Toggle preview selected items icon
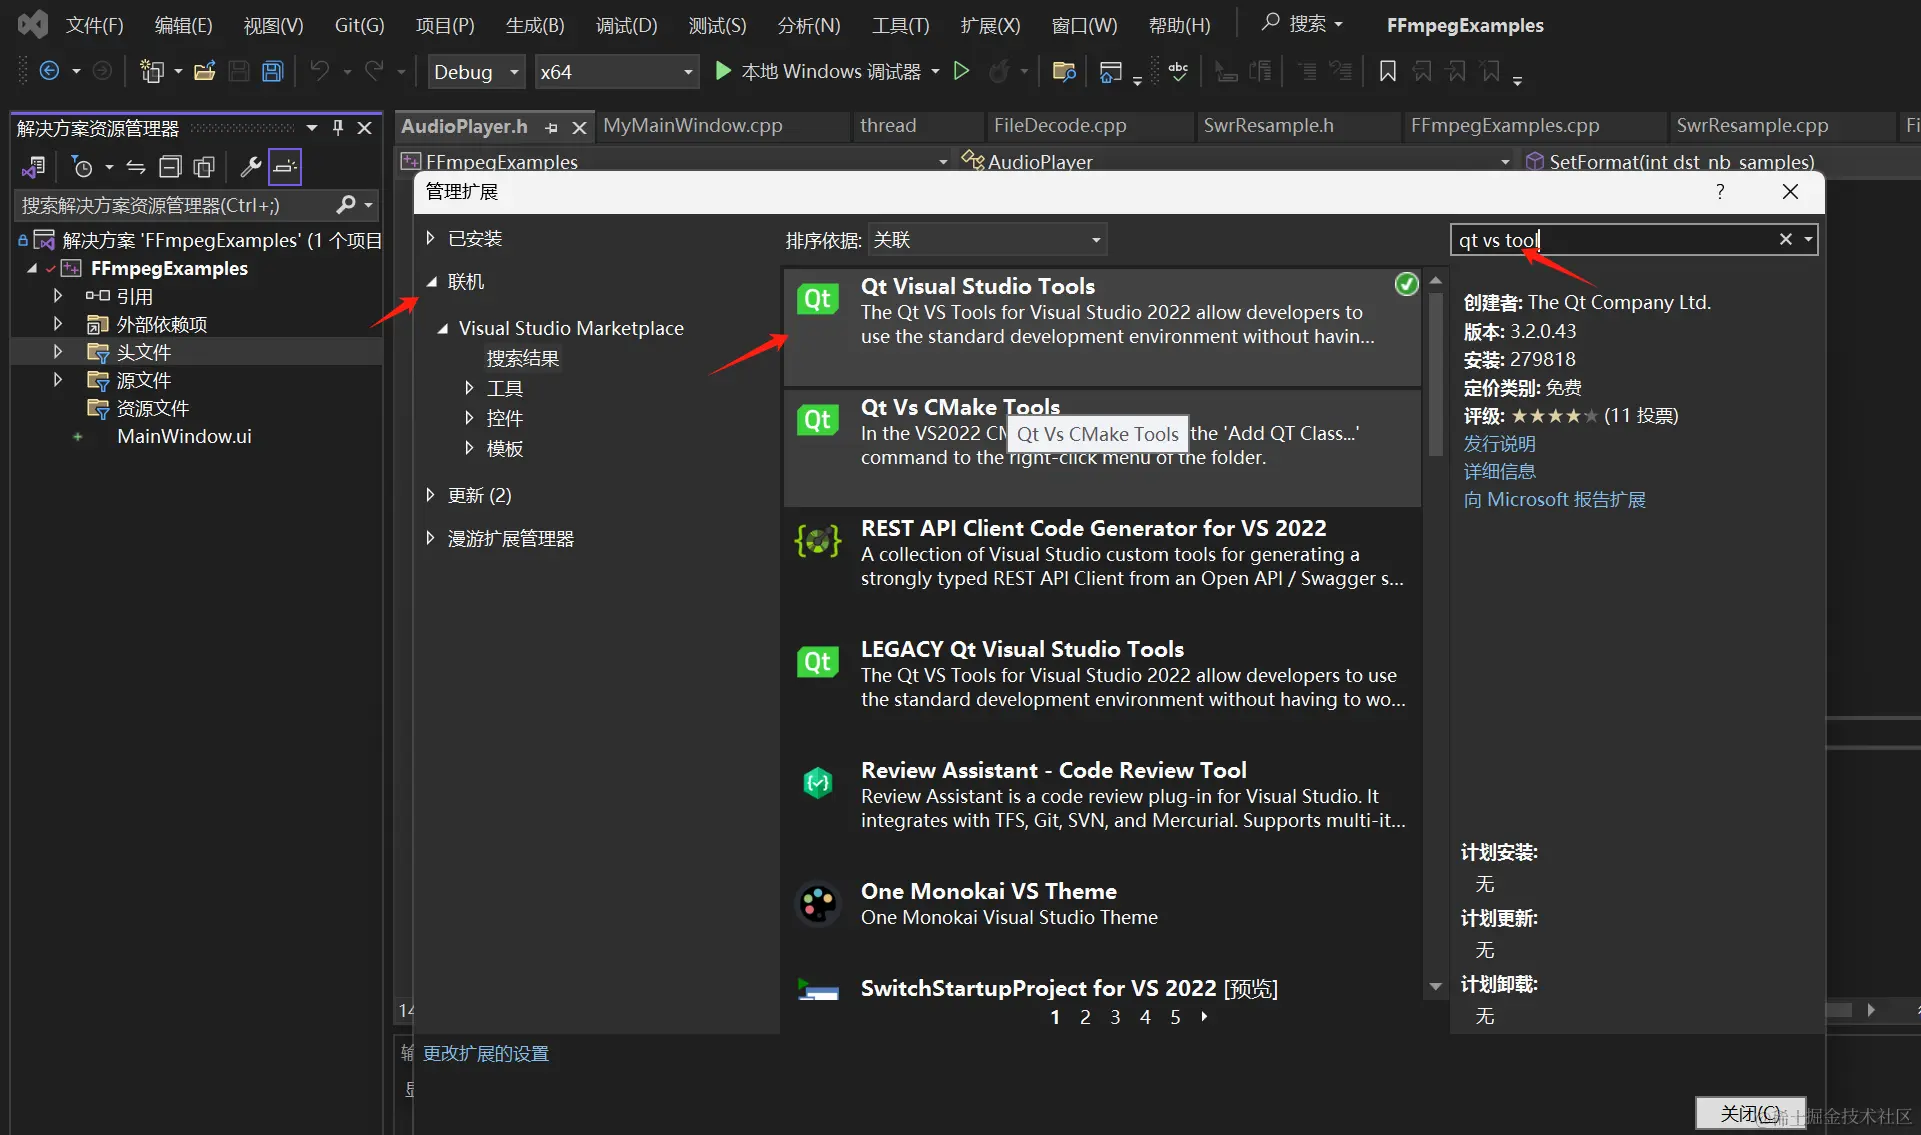Viewport: 1921px width, 1135px height. [x=285, y=167]
